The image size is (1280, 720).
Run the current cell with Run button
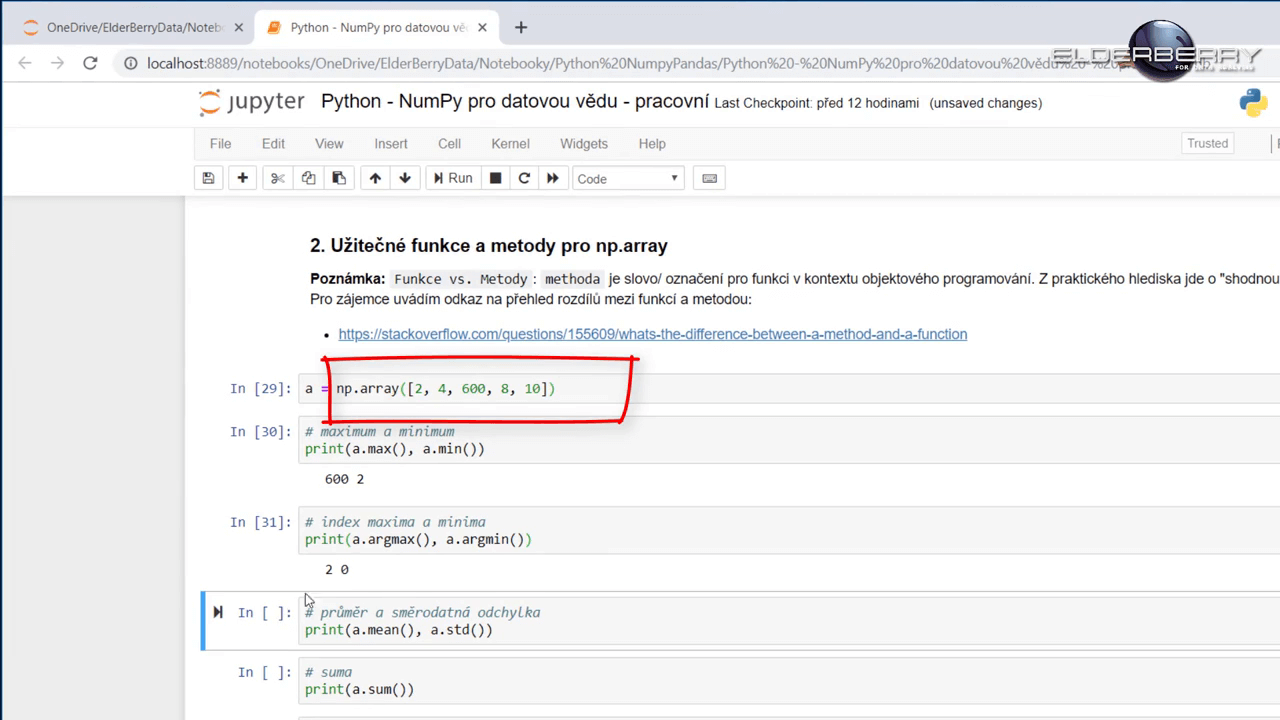[x=452, y=178]
